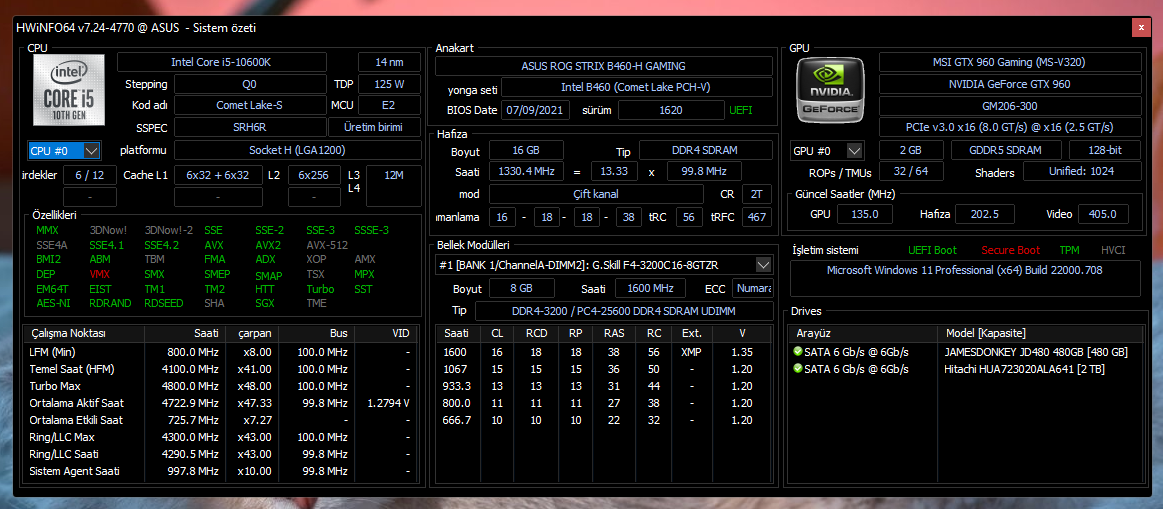Close the HWiNFO64 system summary window
The width and height of the screenshot is (1163, 509).
click(x=1138, y=29)
